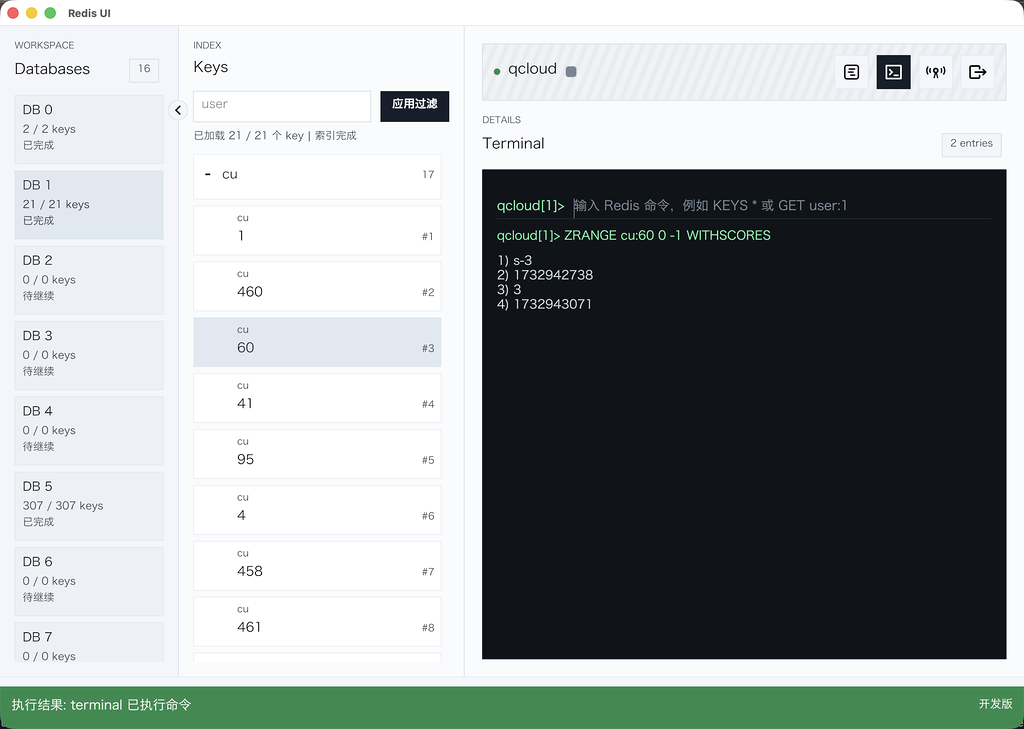Viewport: 1024px width, 729px height.
Task: Click the gray square next to qcloud
Action: pyautogui.click(x=571, y=72)
